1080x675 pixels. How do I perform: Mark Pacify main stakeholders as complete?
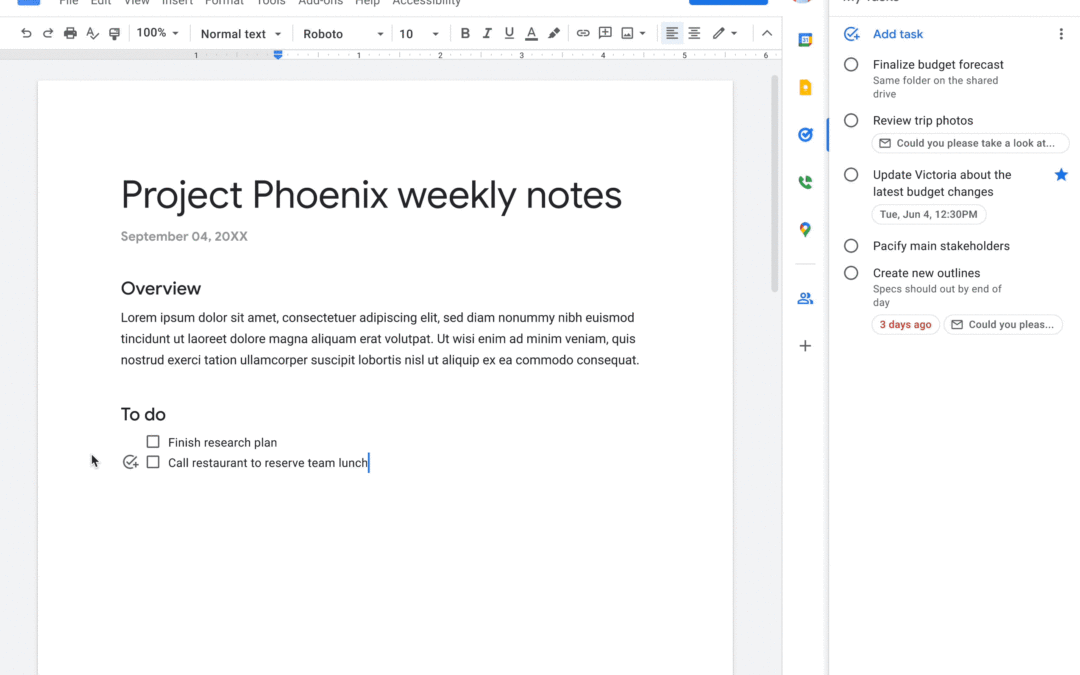851,246
